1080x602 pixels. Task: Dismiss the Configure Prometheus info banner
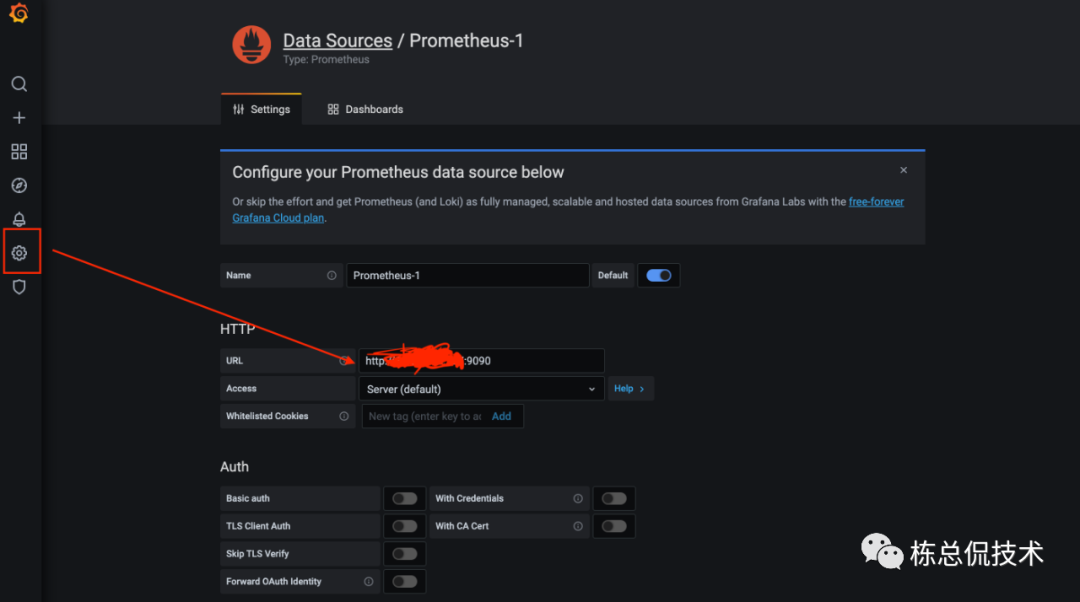click(903, 170)
